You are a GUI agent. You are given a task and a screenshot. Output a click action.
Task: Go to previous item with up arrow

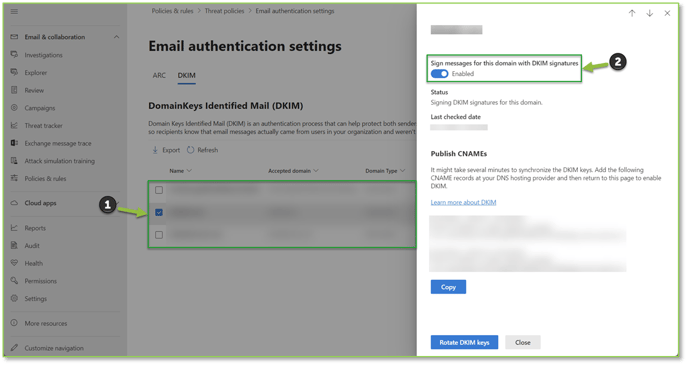coord(632,13)
